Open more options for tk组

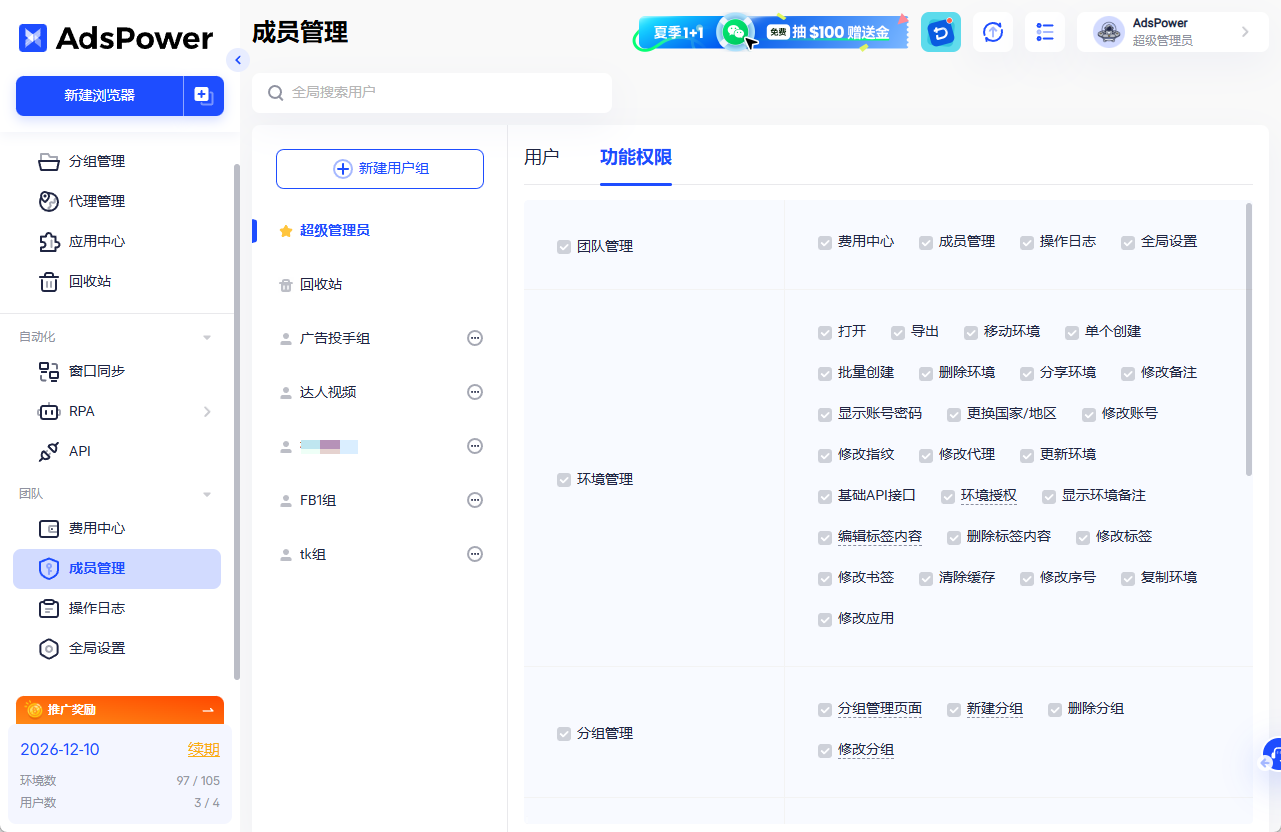(476, 554)
